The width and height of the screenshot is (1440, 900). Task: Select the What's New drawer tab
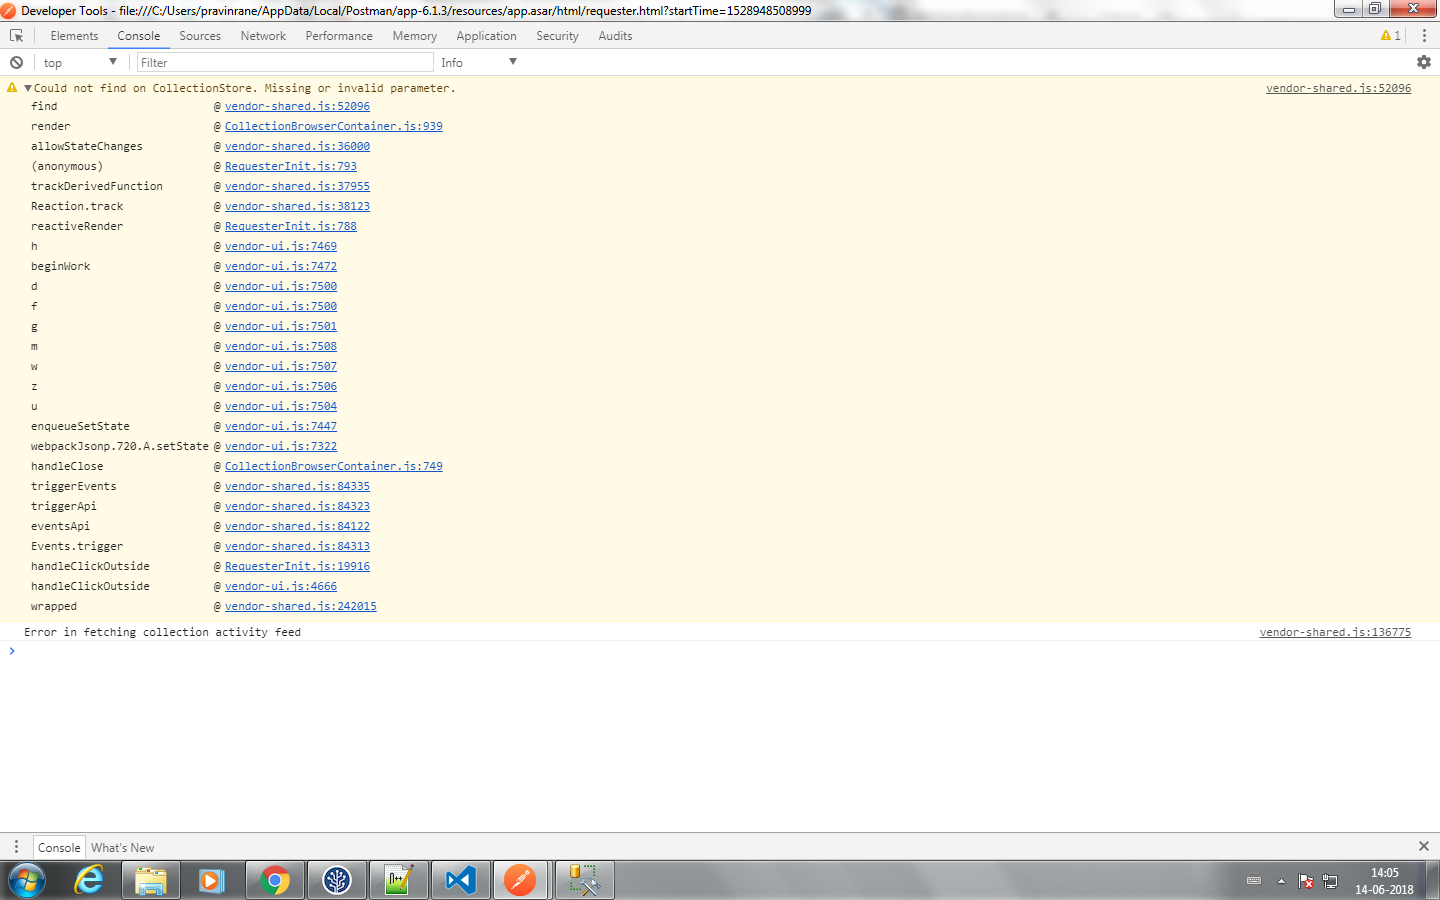click(121, 847)
